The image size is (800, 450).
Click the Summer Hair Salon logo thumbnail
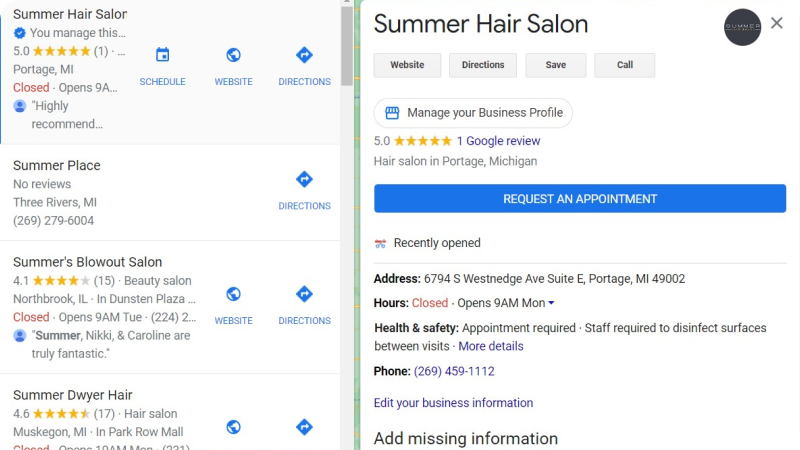742,27
